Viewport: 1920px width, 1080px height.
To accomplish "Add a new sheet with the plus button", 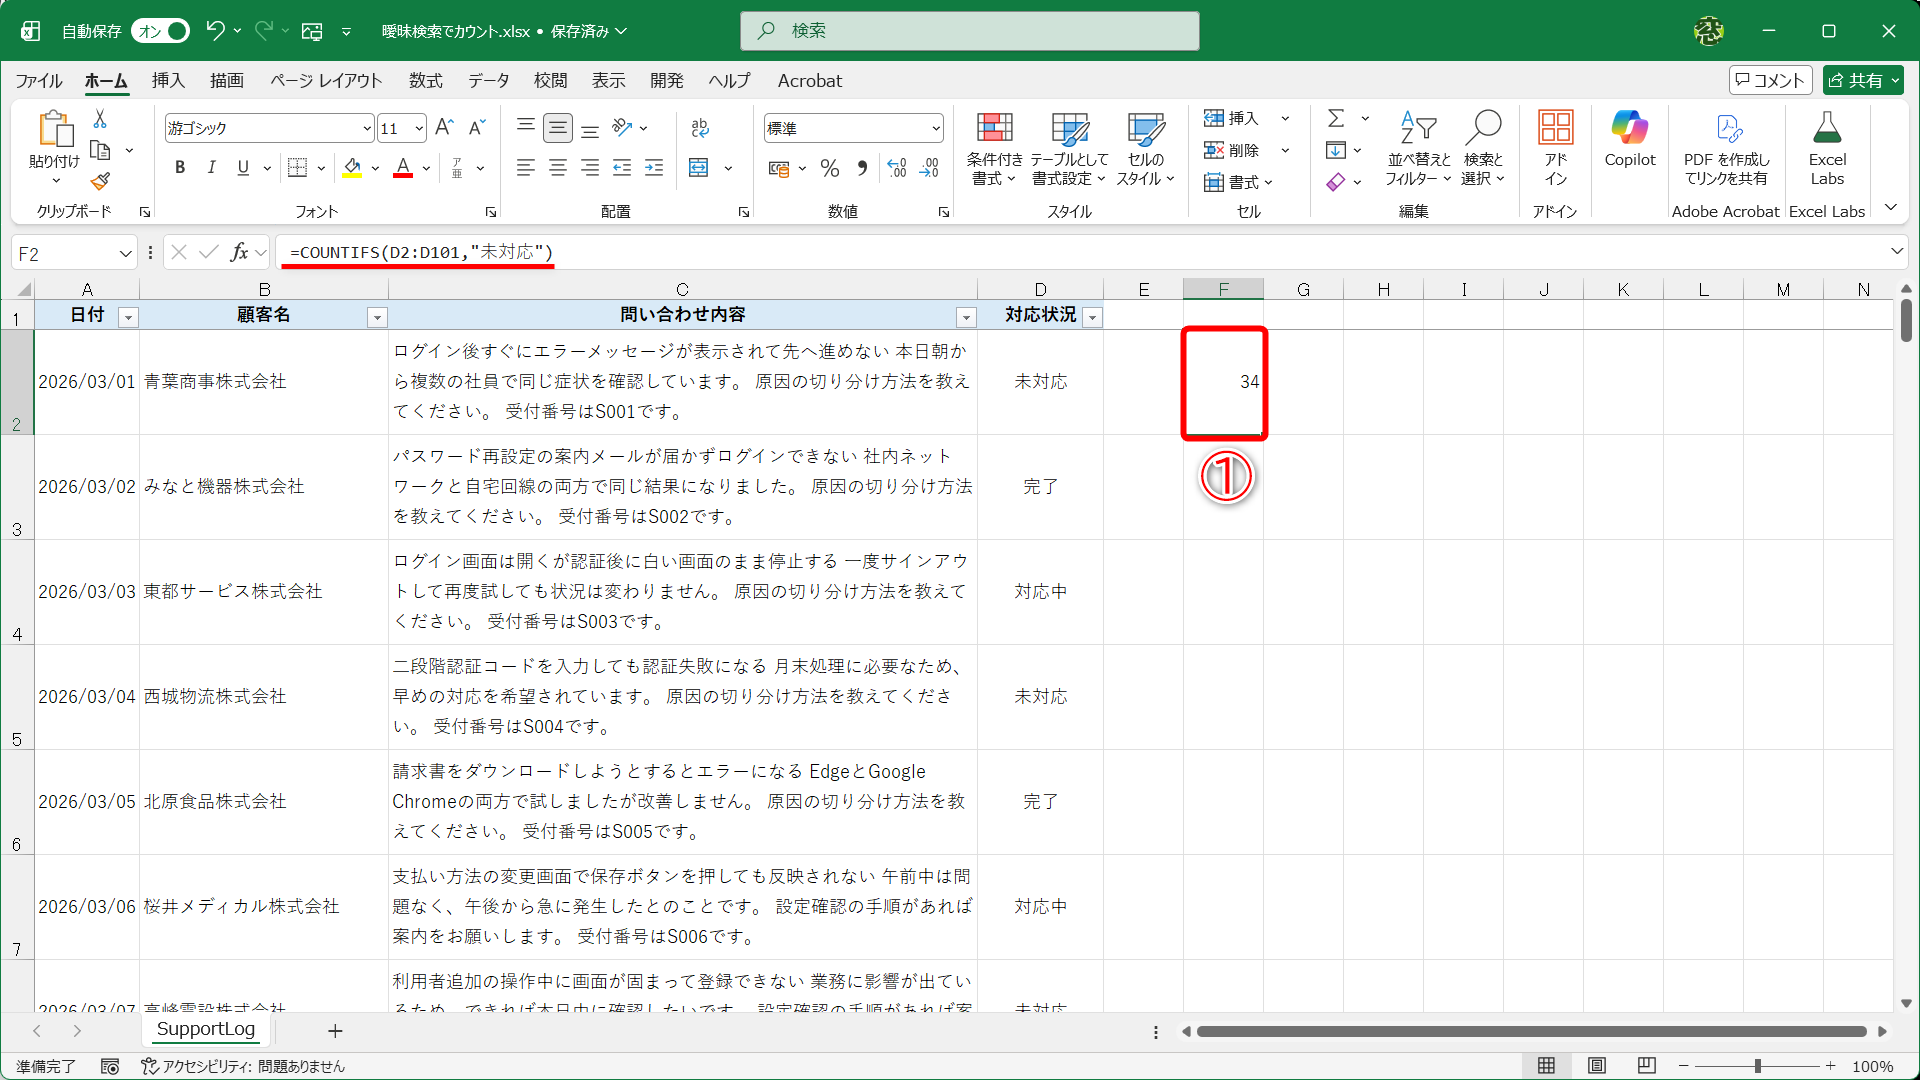I will pos(336,1030).
